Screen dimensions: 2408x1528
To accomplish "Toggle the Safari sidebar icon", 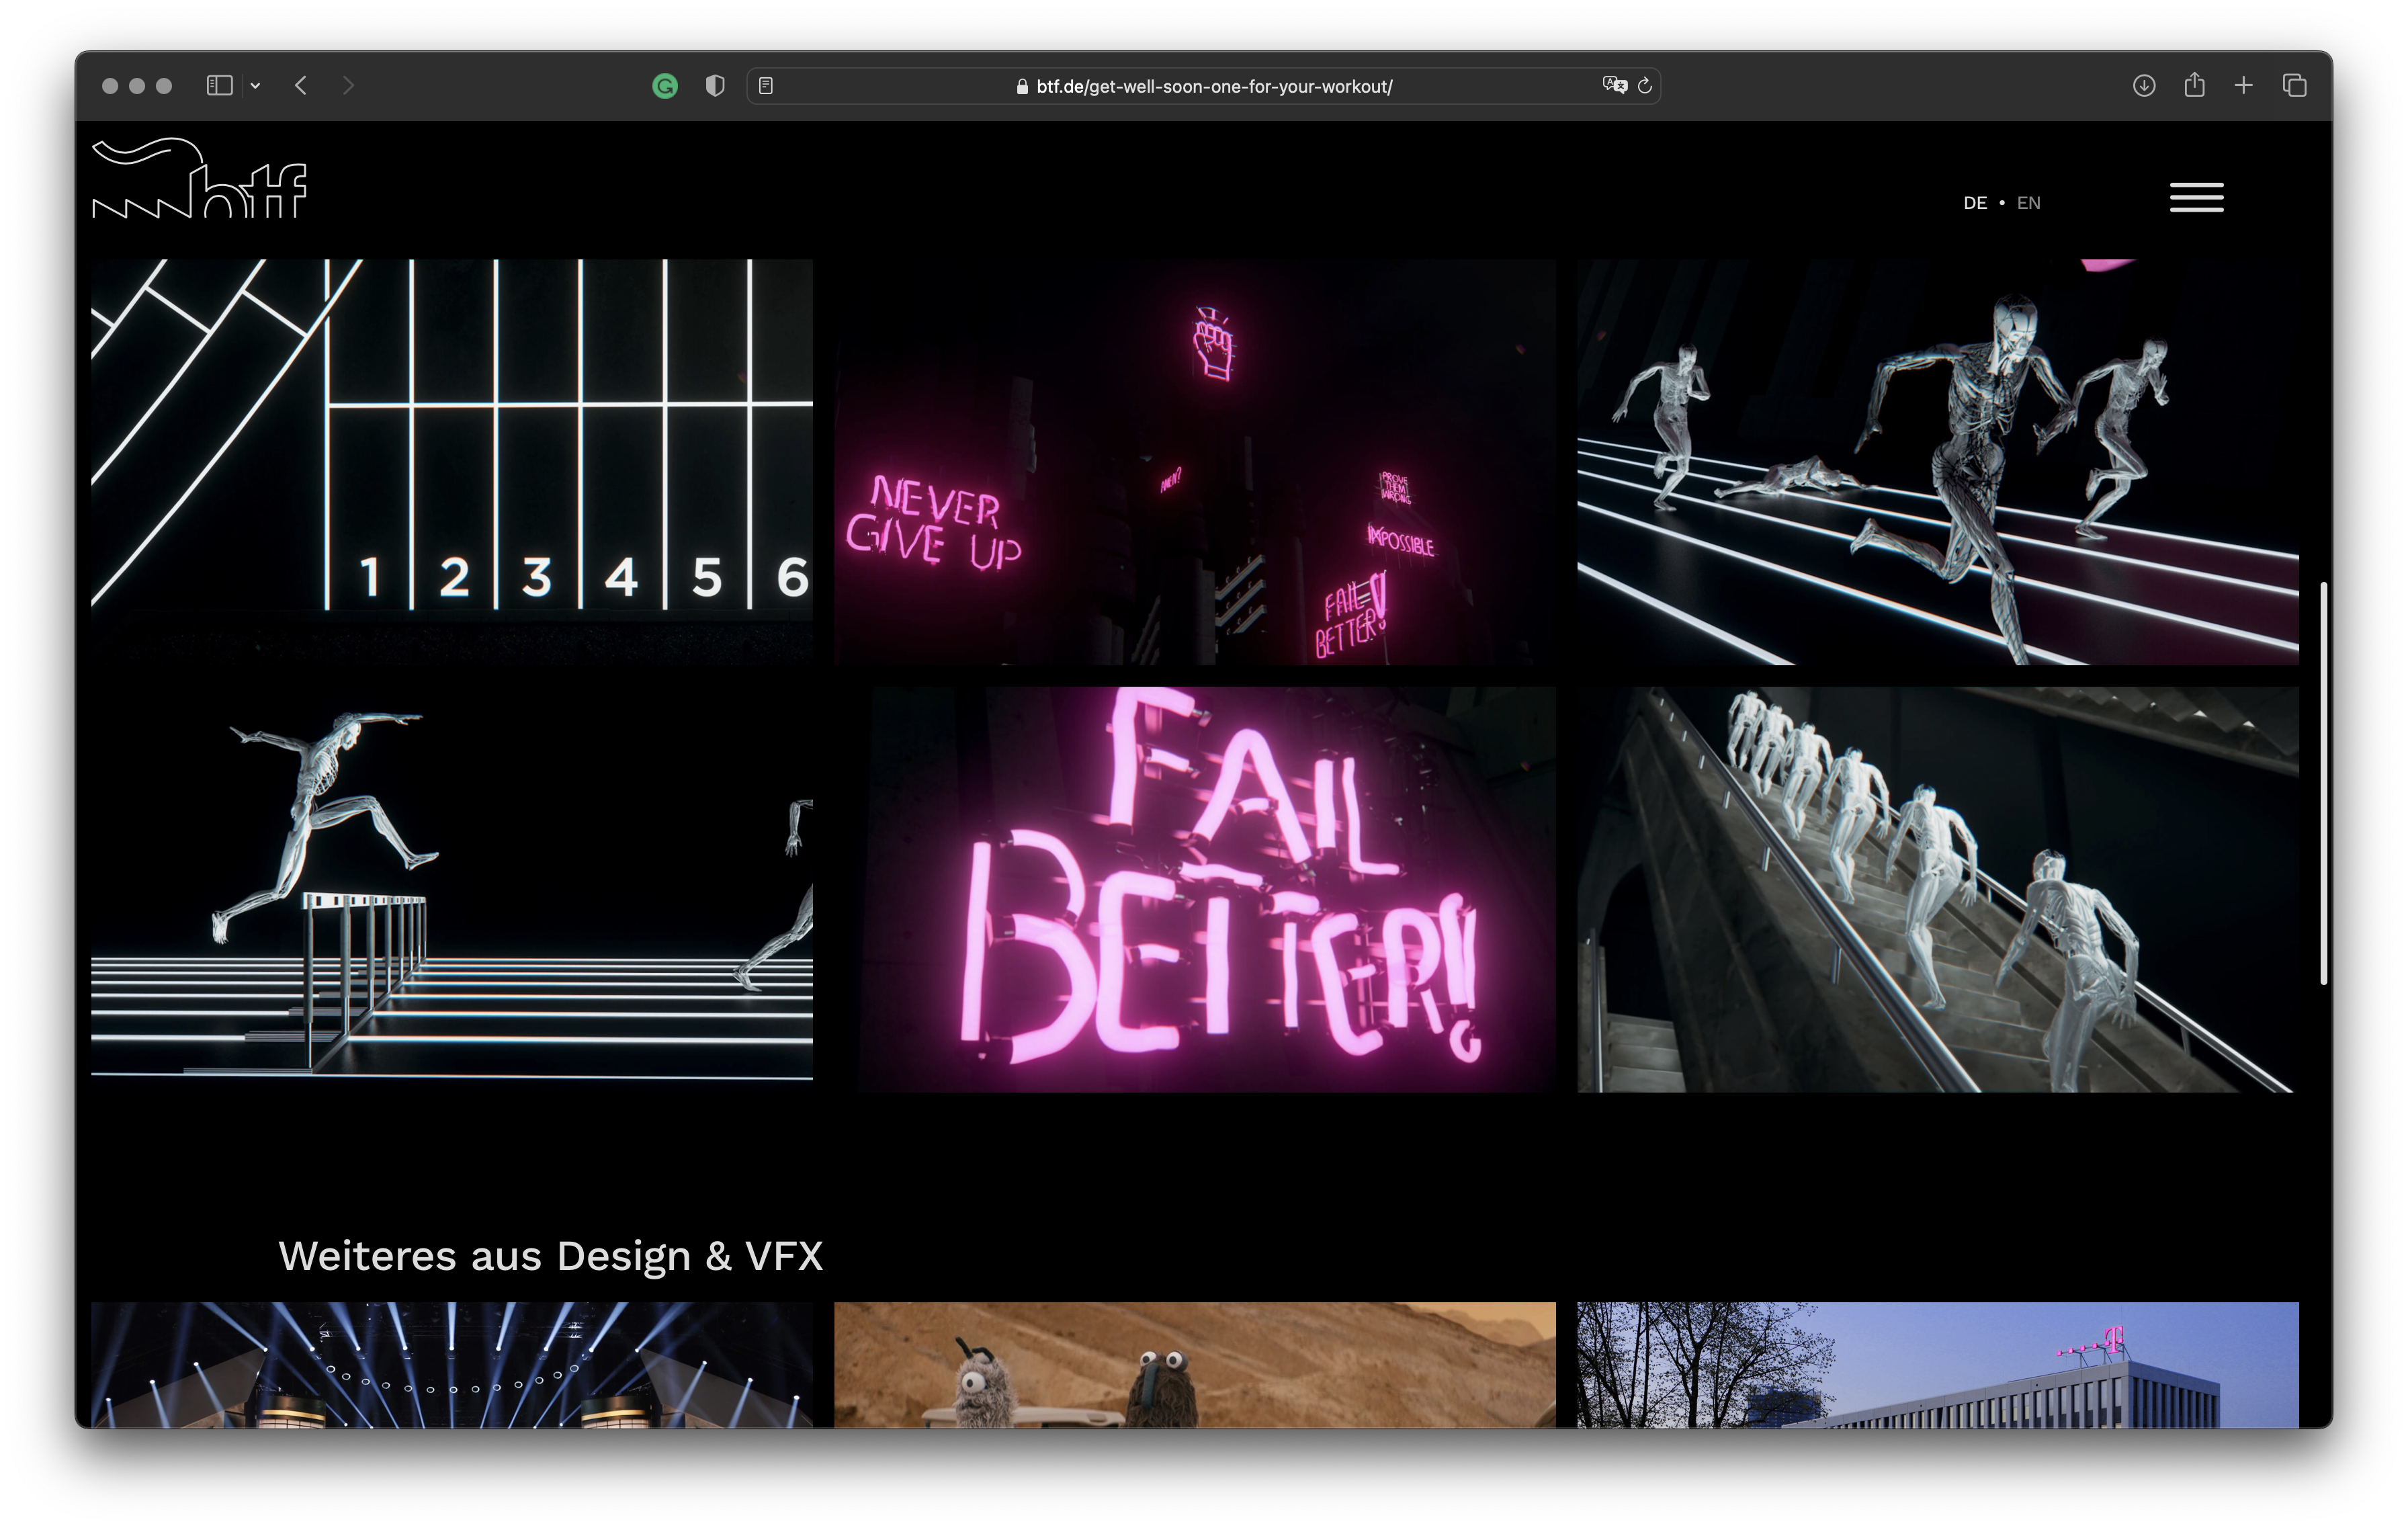I will 219,86.
